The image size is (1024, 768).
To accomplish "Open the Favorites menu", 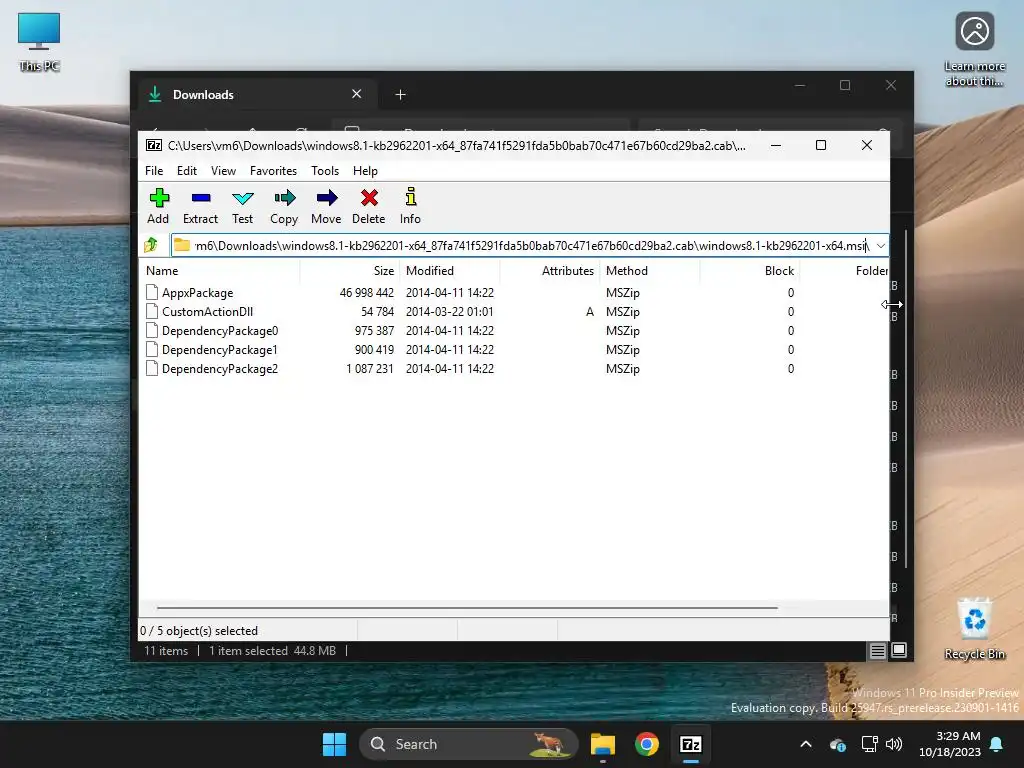I will click(x=273, y=170).
